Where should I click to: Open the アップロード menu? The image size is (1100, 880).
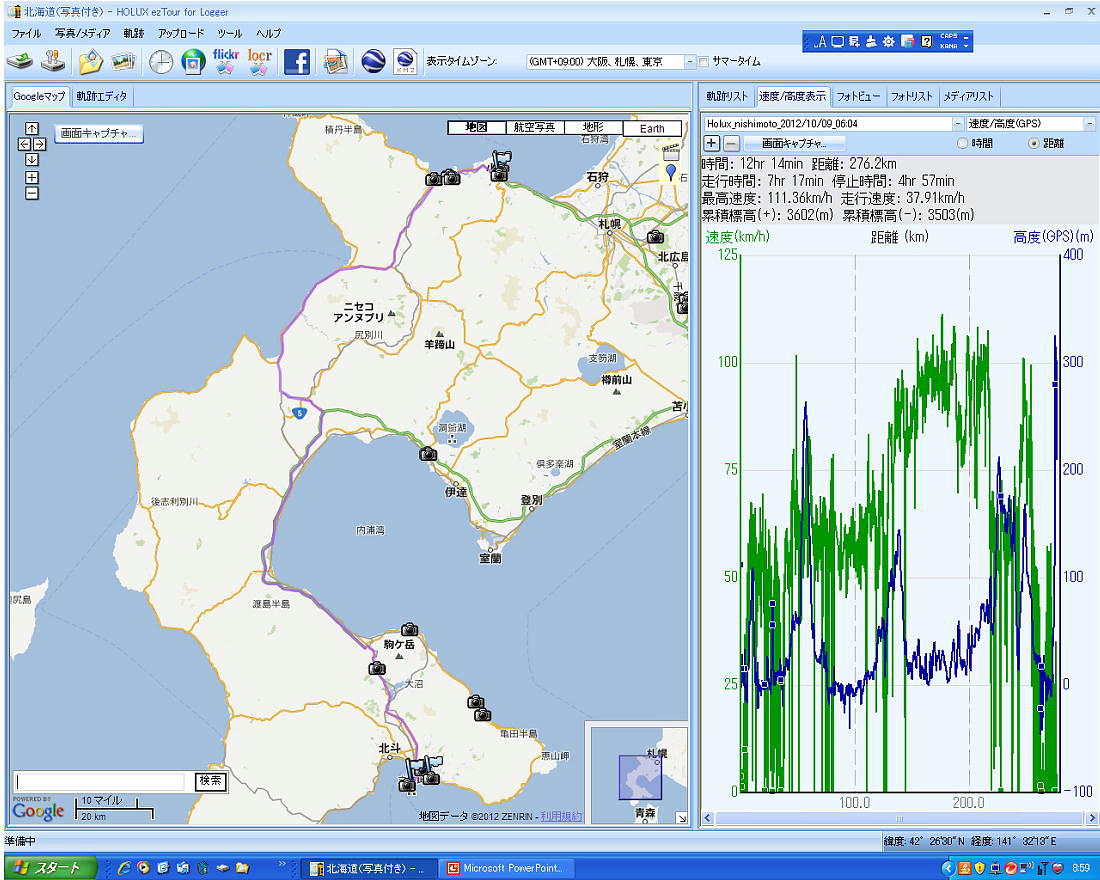pyautogui.click(x=180, y=33)
